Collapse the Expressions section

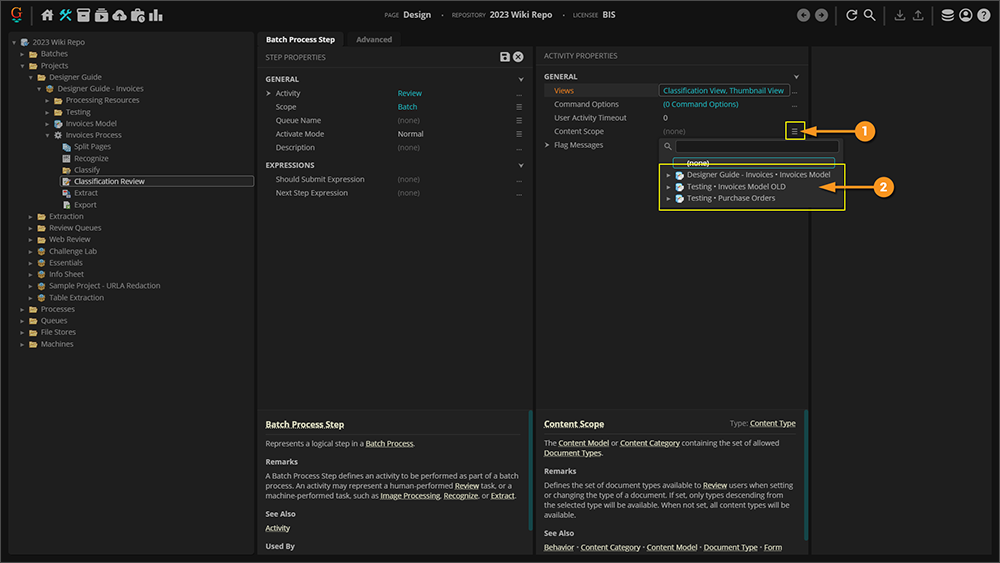[521, 165]
